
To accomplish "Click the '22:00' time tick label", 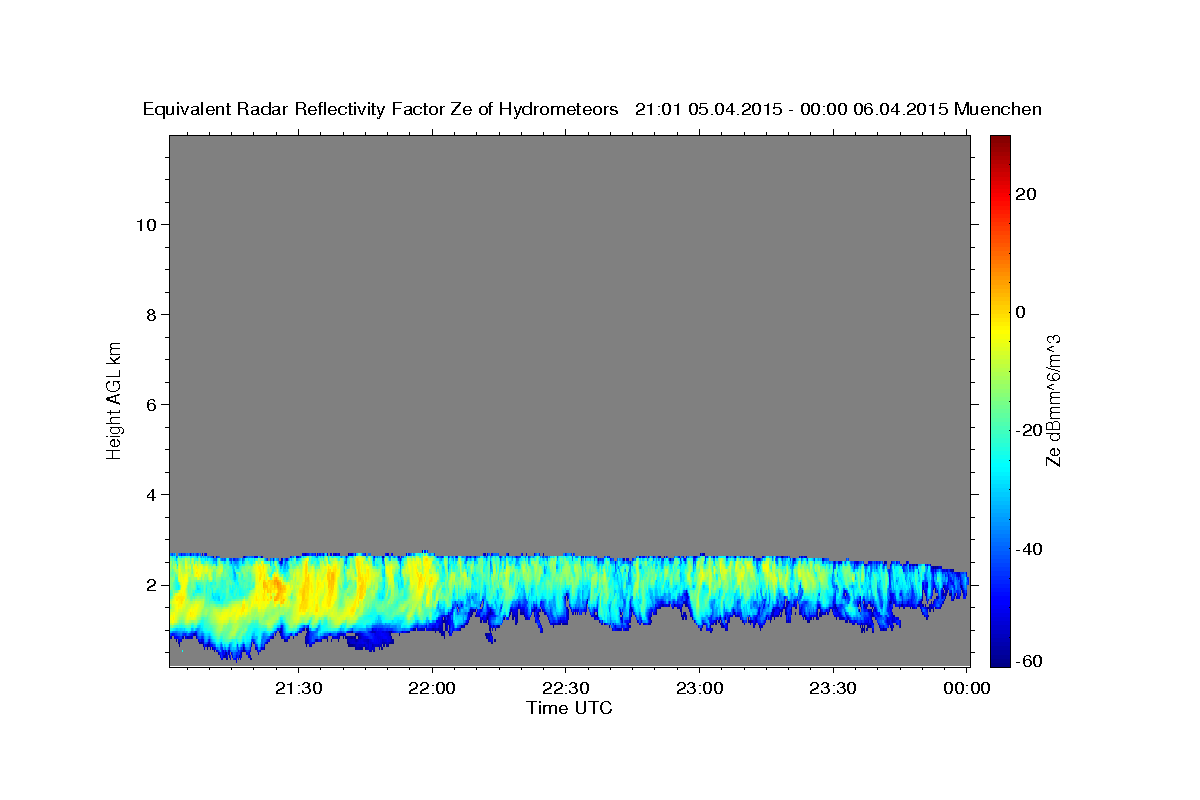I will [433, 688].
